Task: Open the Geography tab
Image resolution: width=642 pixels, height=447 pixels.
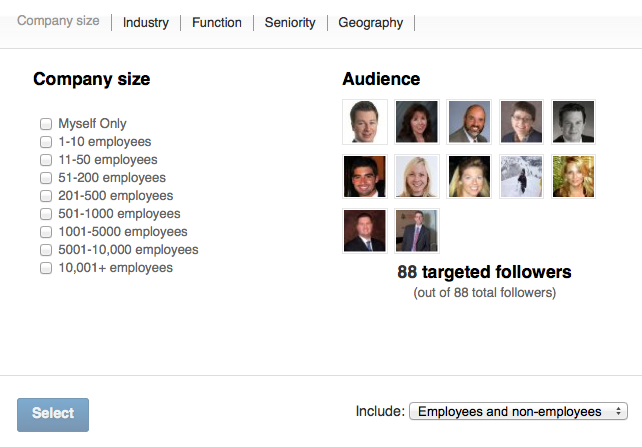Action: coord(370,22)
